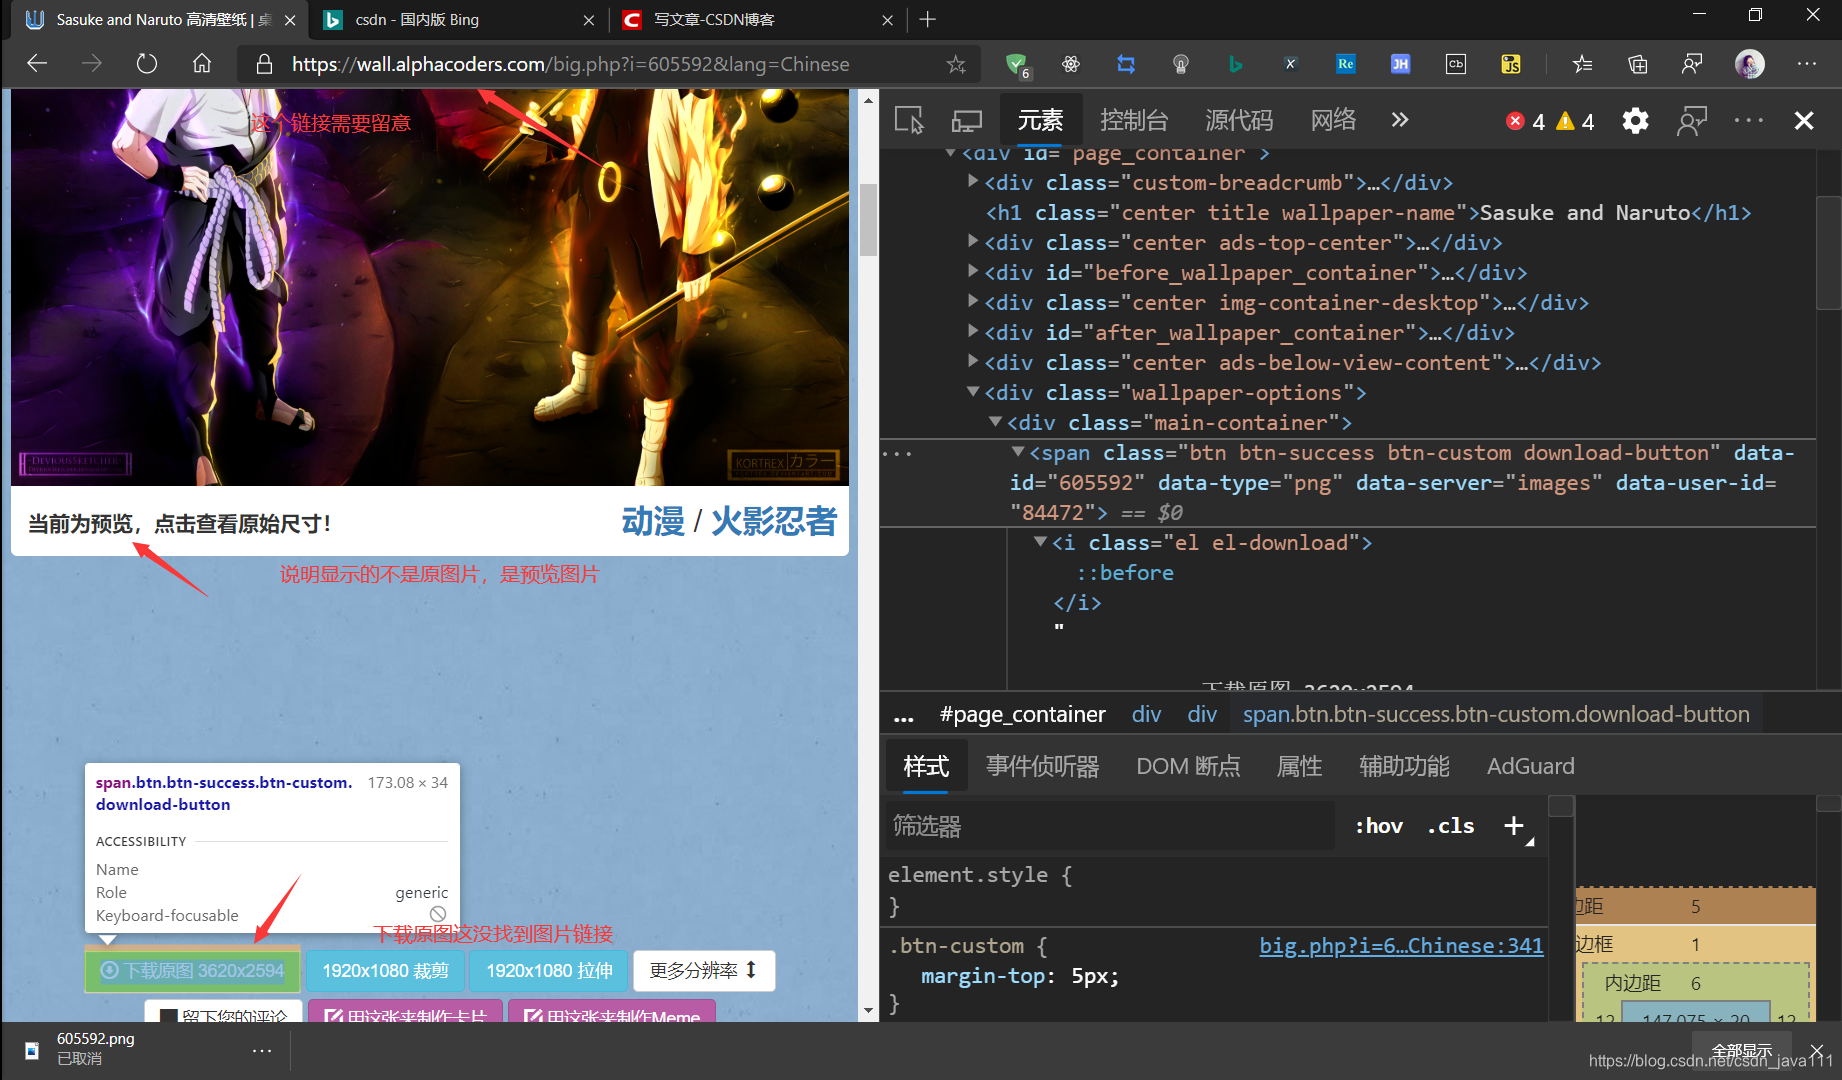Open DevTools customize menu (three dots)
Viewport: 1842px width, 1080px height.
1749,121
